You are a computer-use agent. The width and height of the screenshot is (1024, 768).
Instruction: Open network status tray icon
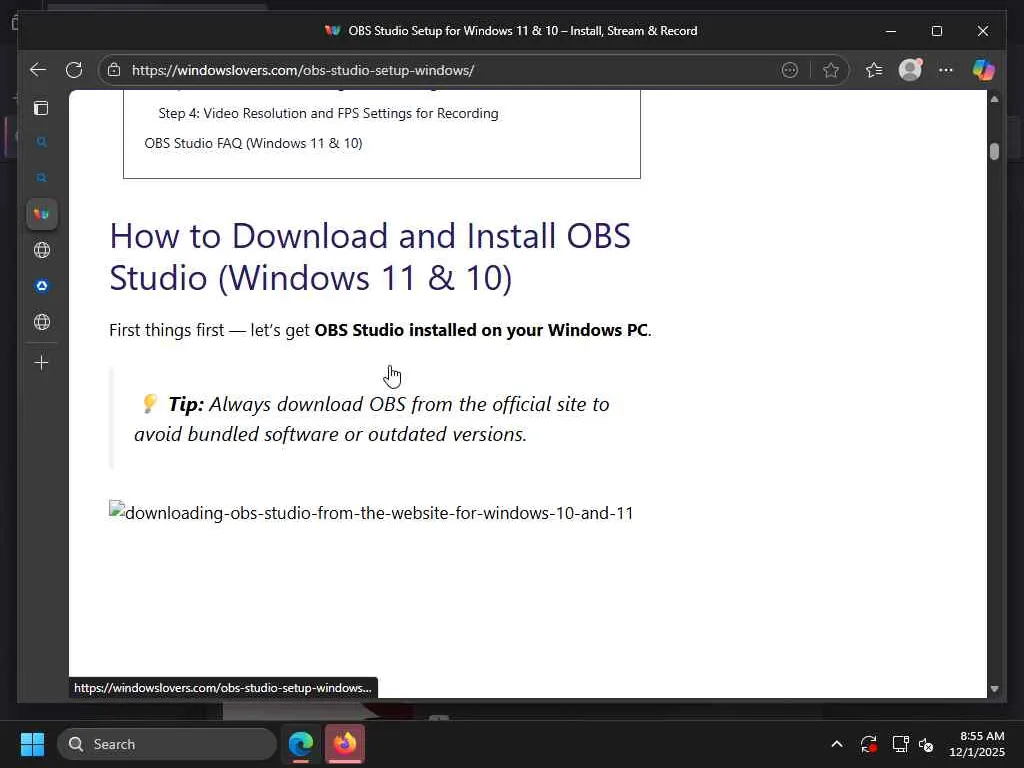point(901,744)
